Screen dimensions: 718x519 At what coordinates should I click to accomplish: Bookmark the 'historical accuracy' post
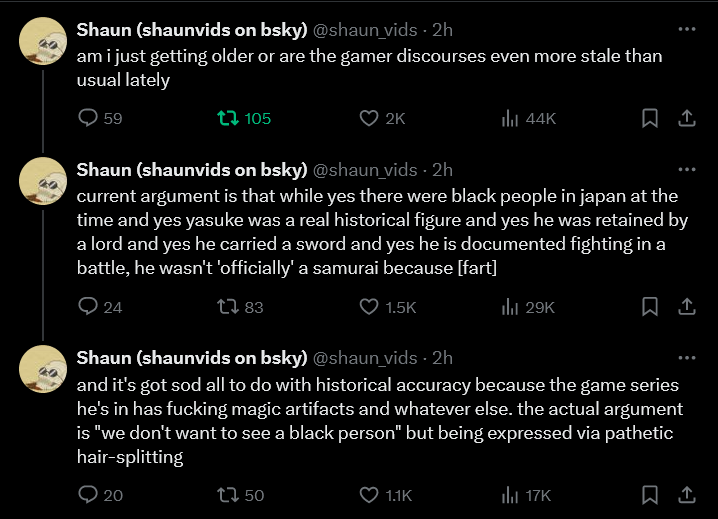pos(649,494)
